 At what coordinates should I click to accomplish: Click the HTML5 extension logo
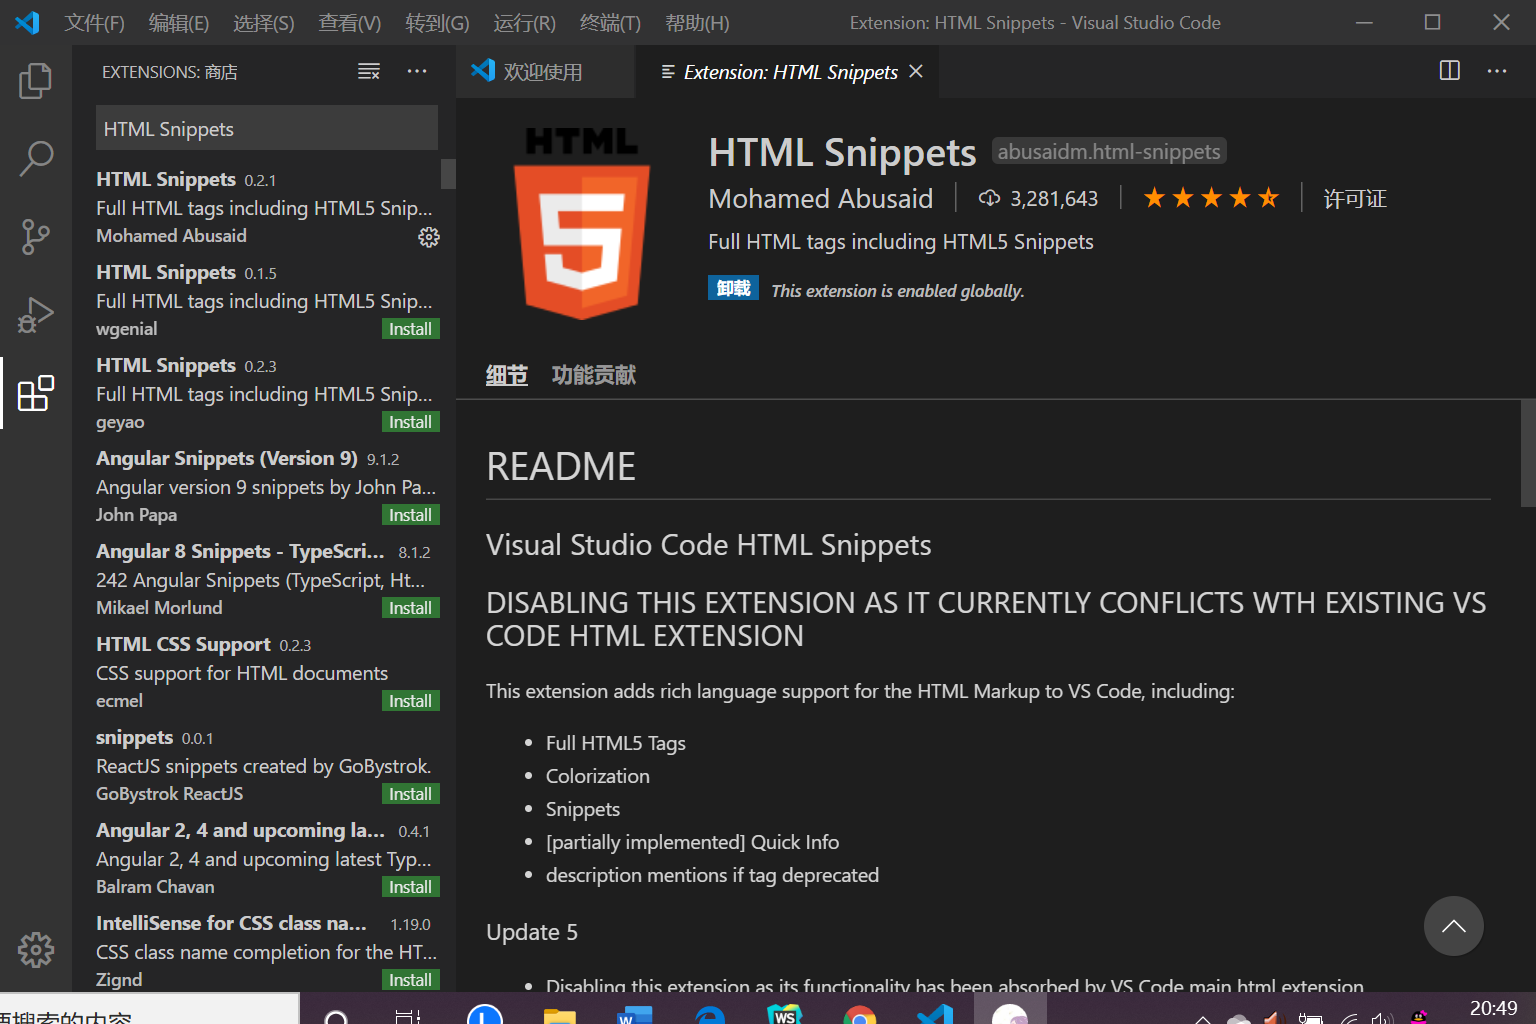tap(582, 224)
